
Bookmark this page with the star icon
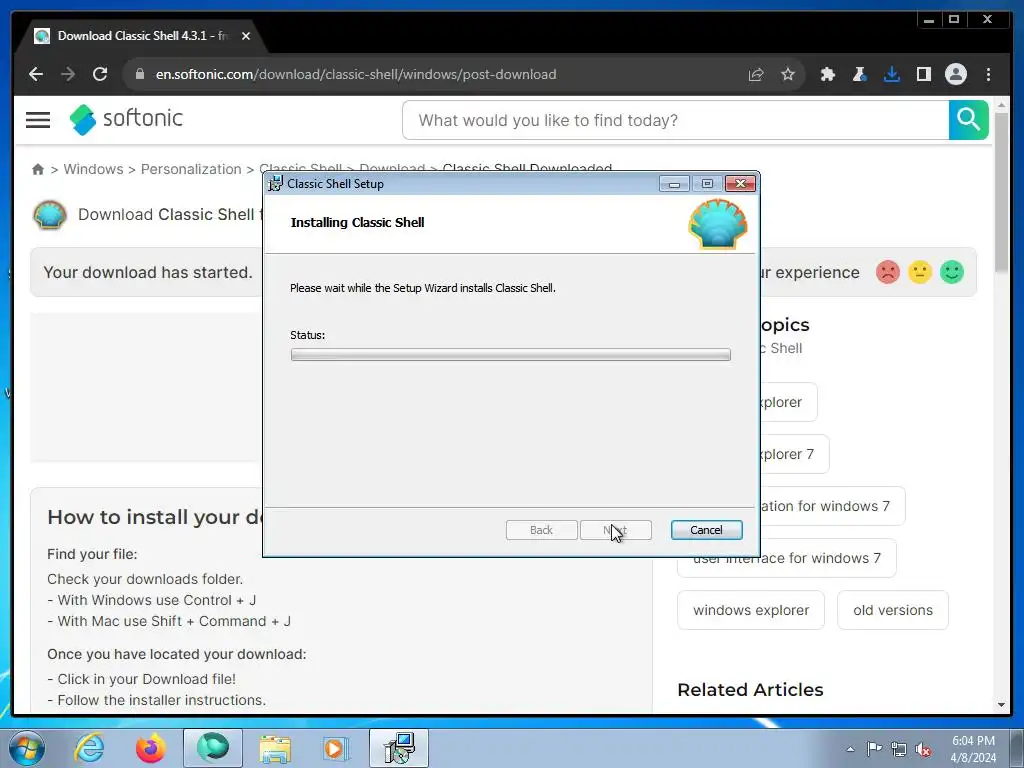(788, 74)
